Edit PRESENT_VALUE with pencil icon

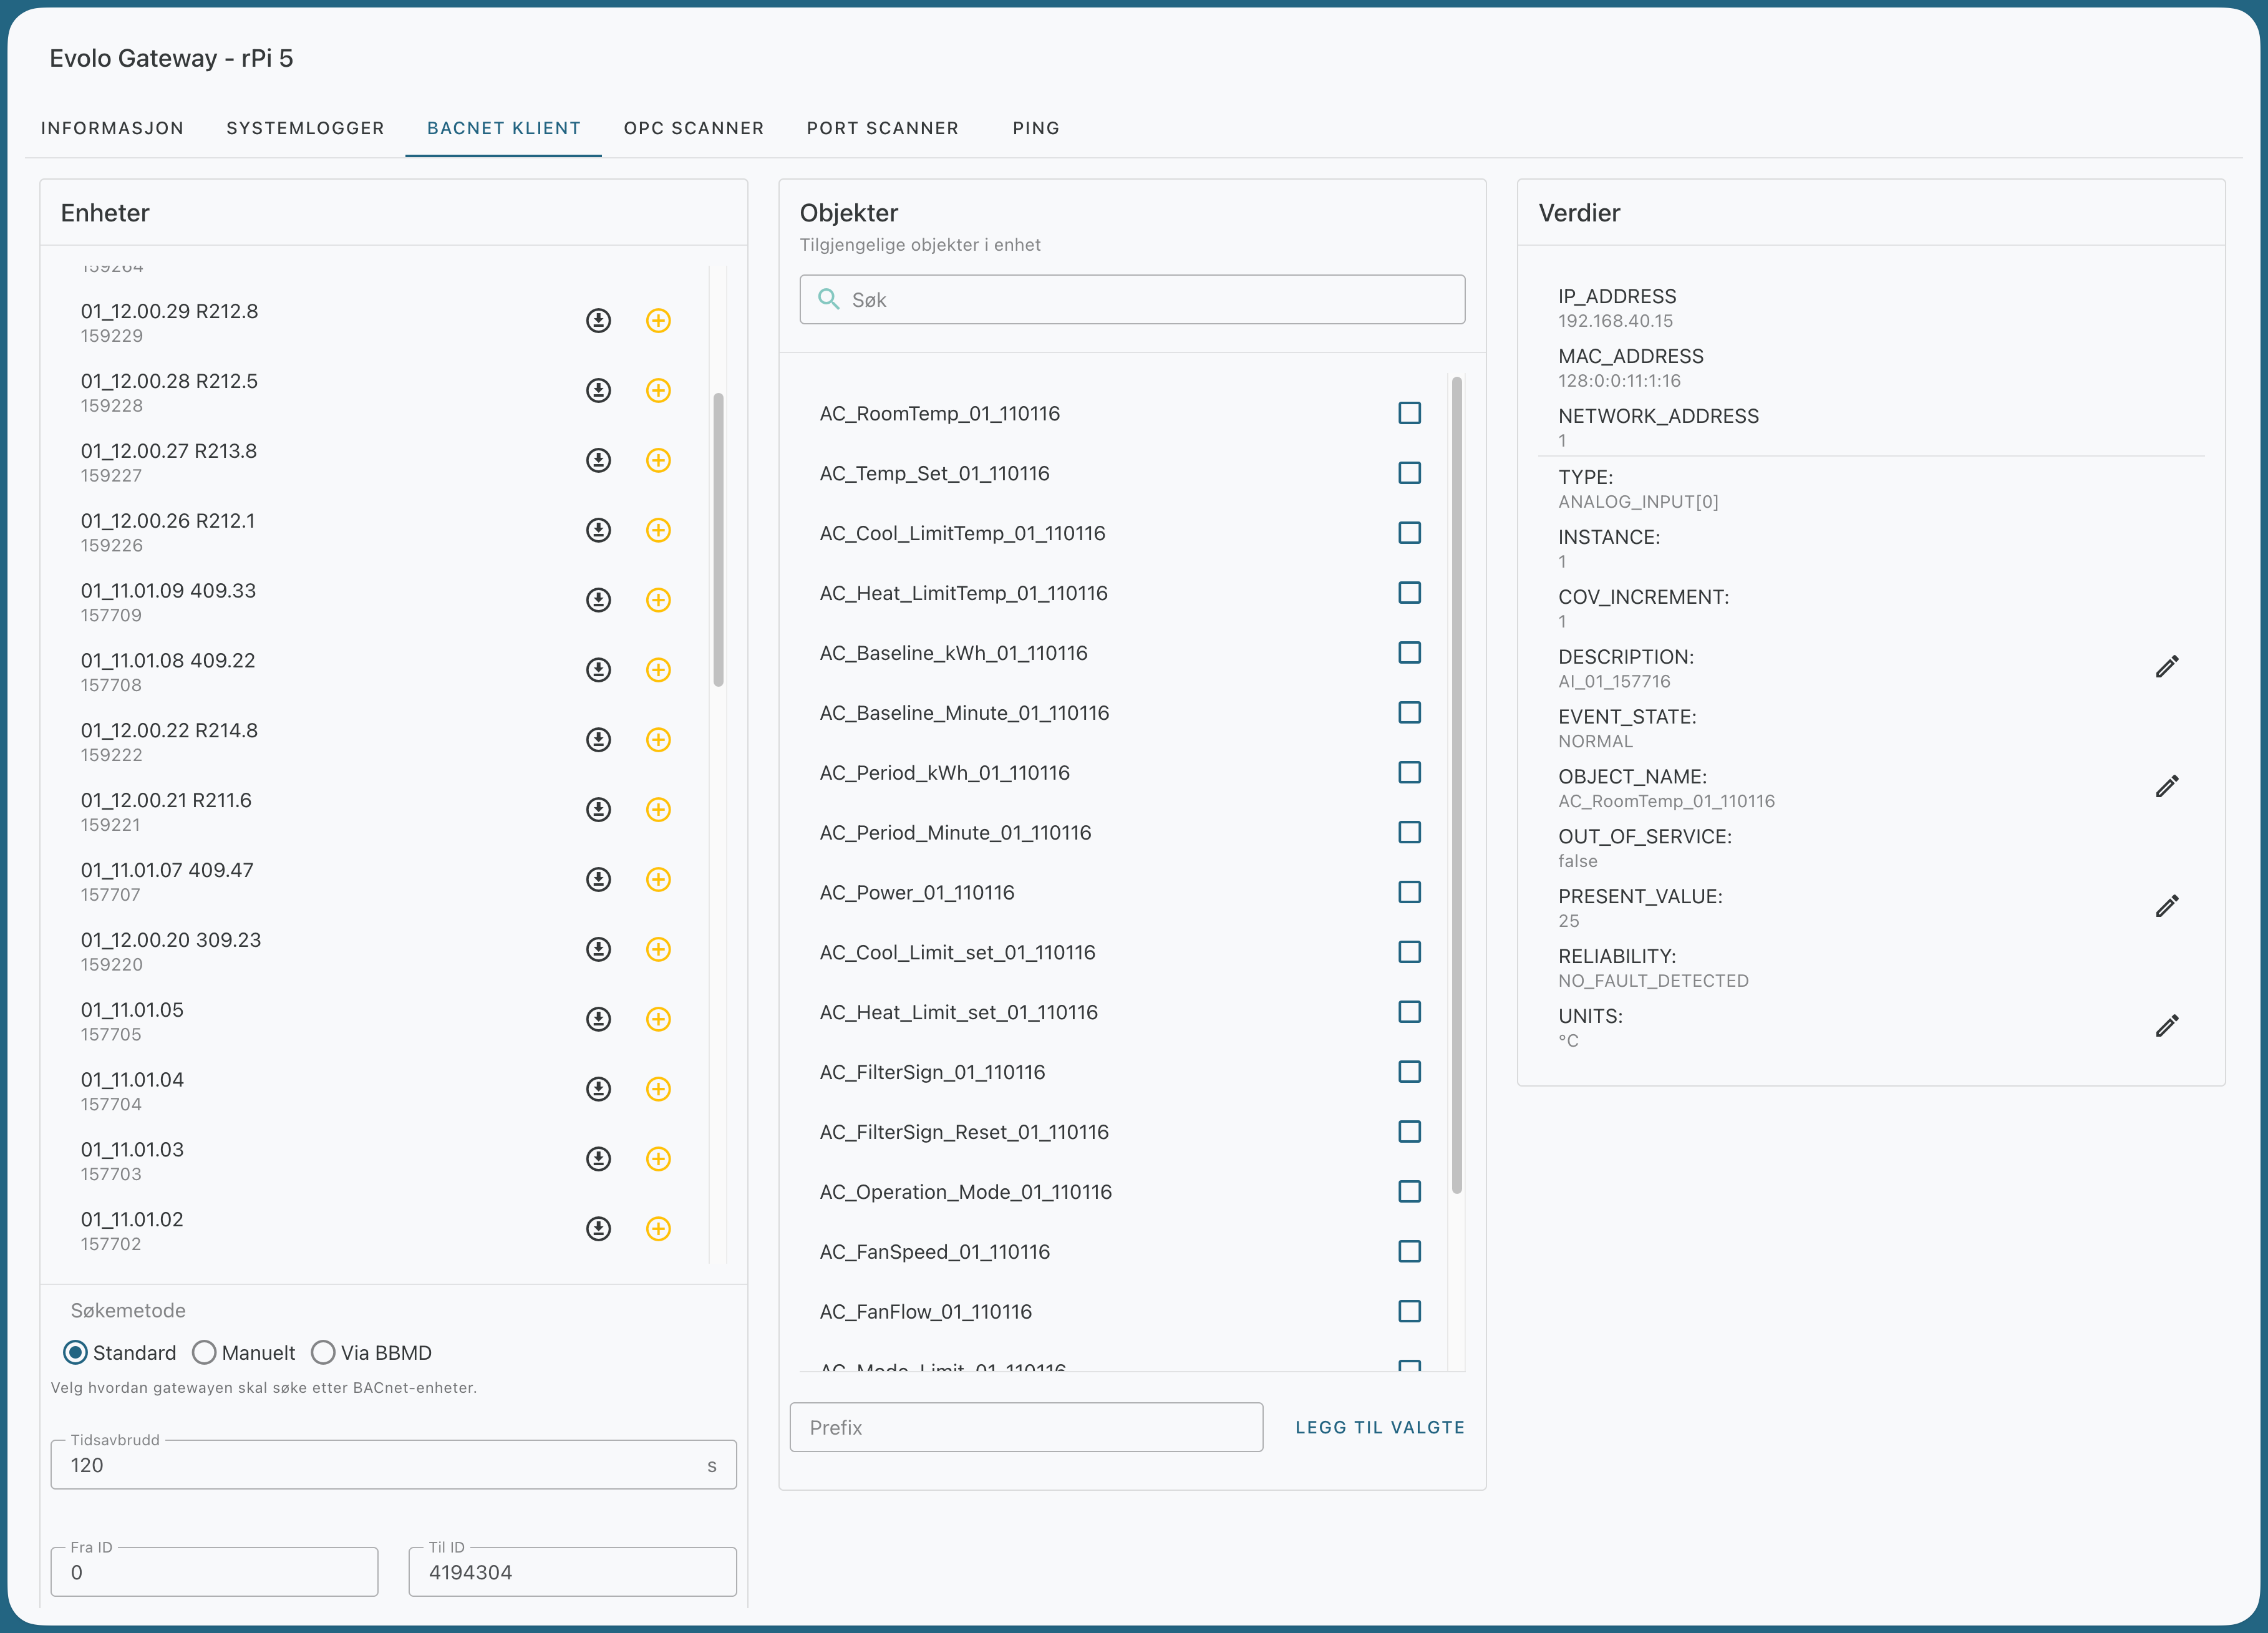2167,907
